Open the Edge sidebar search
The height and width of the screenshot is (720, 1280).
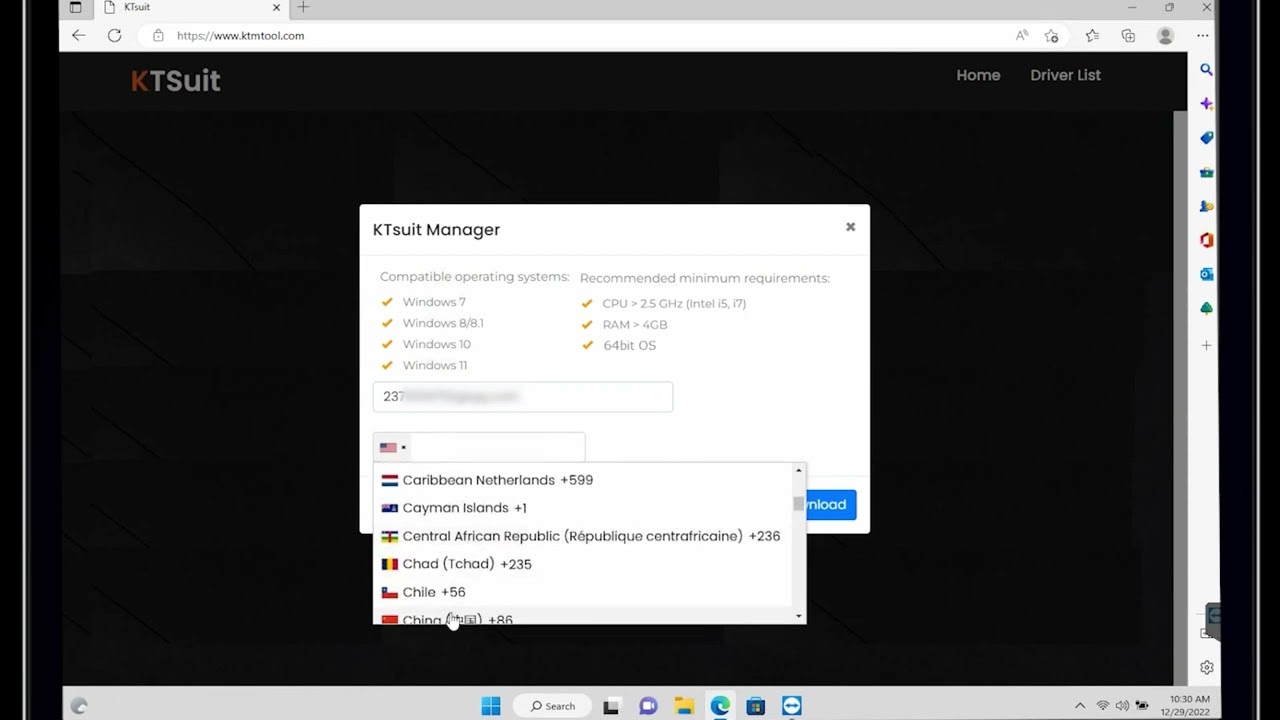1206,70
